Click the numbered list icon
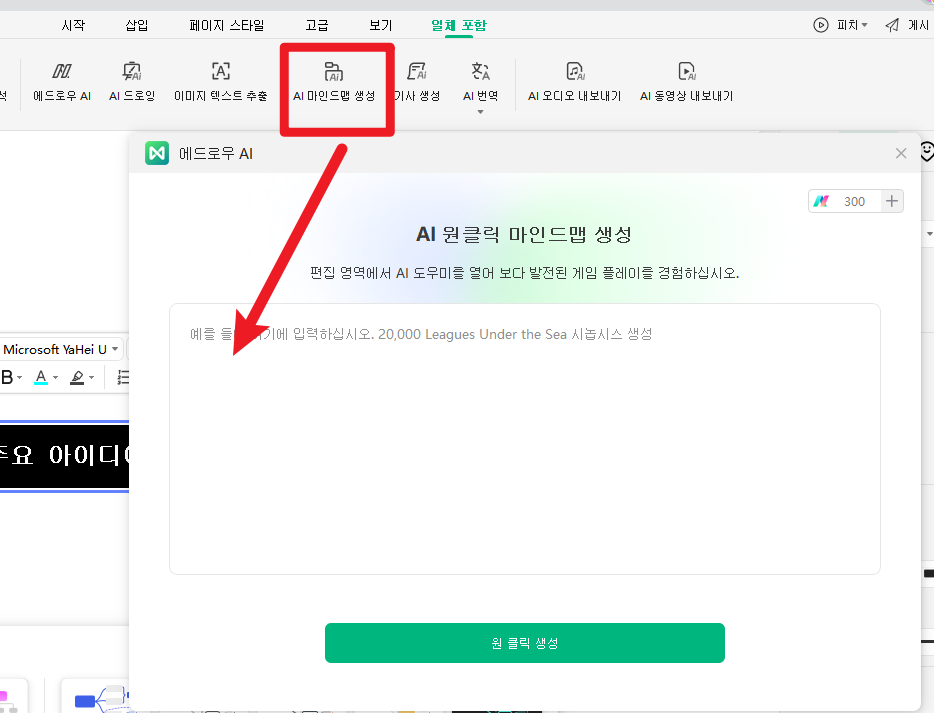Viewport: 934px width, 713px height. coord(123,377)
